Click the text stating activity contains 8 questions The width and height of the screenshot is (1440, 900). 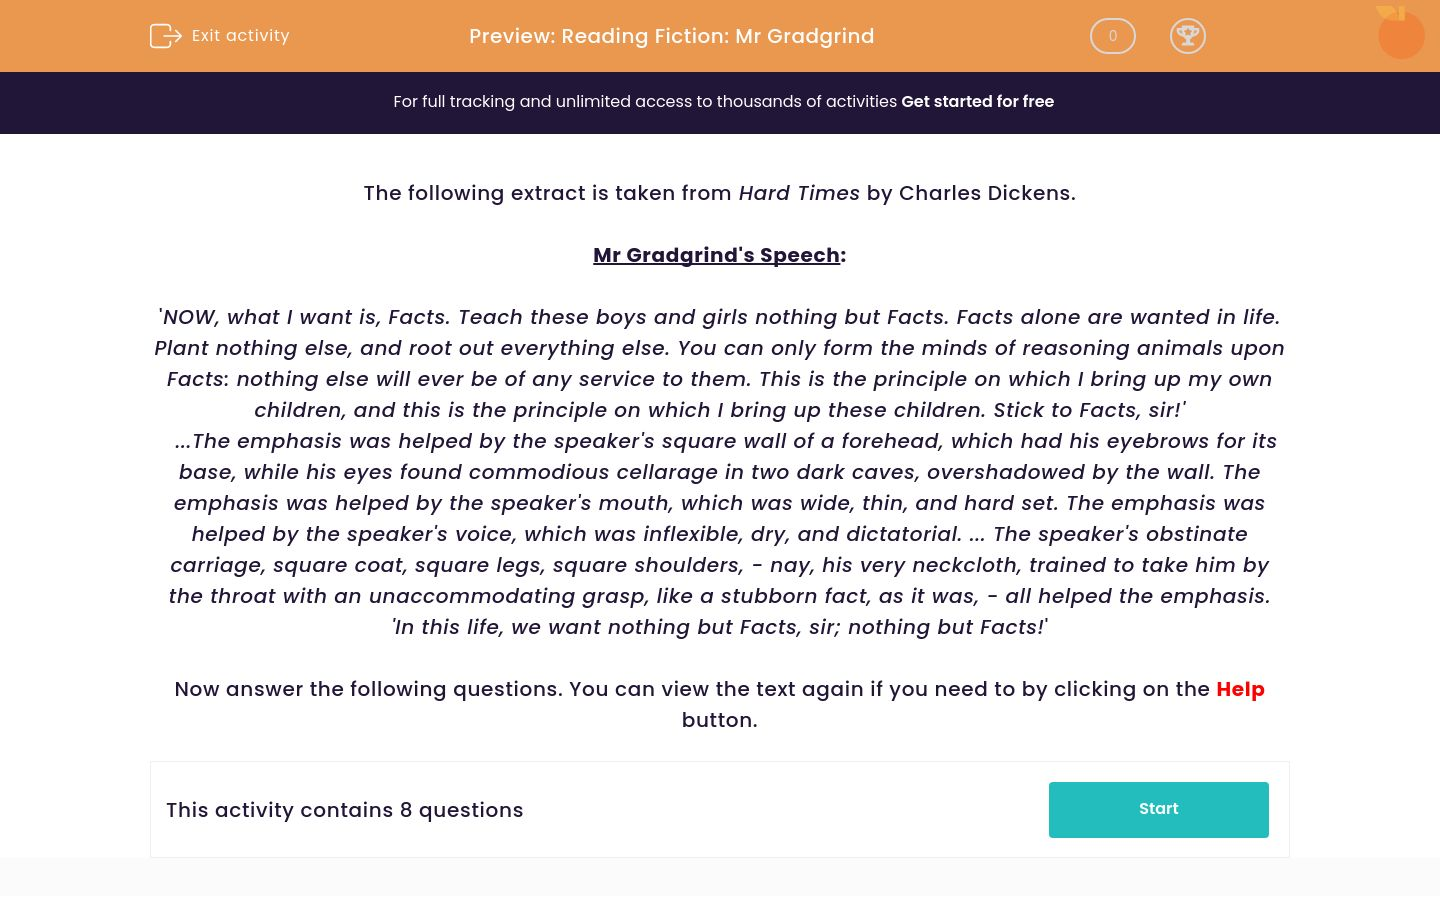click(x=344, y=810)
